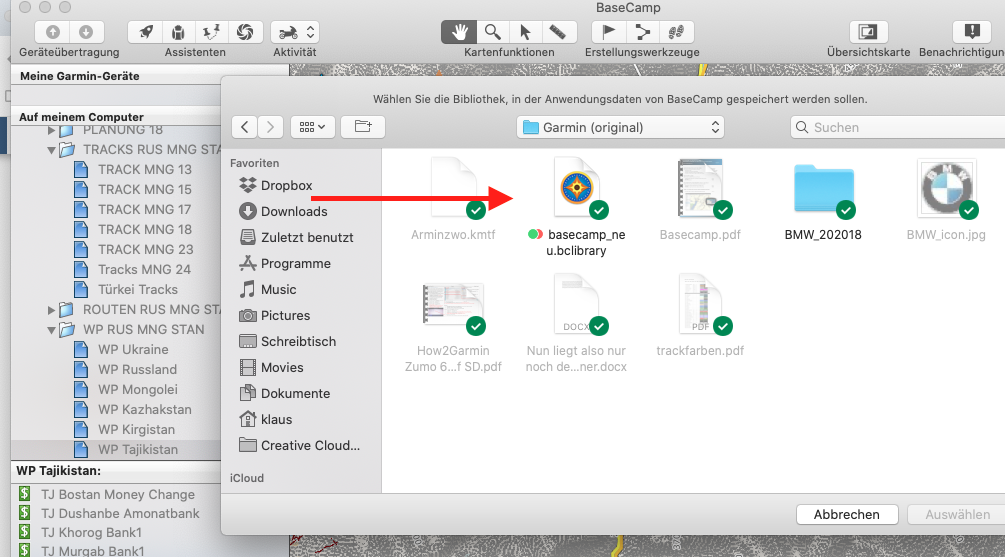Click the send to device upload icon
Screen dimensions: 1005x557
[53, 32]
